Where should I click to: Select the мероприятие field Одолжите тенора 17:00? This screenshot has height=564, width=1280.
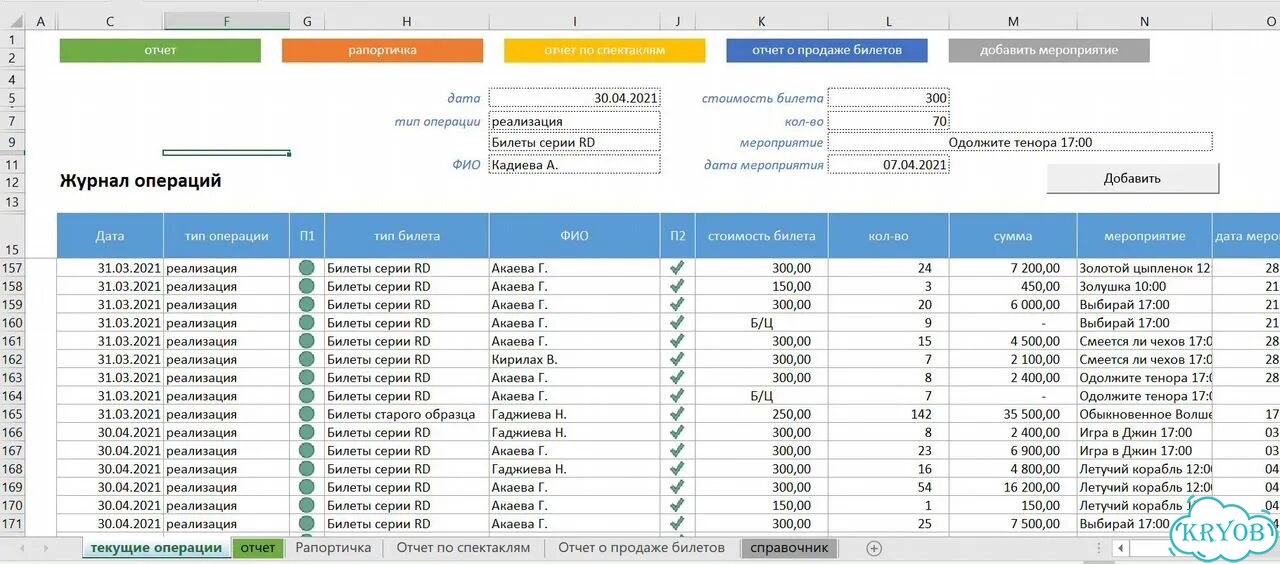click(x=1020, y=142)
